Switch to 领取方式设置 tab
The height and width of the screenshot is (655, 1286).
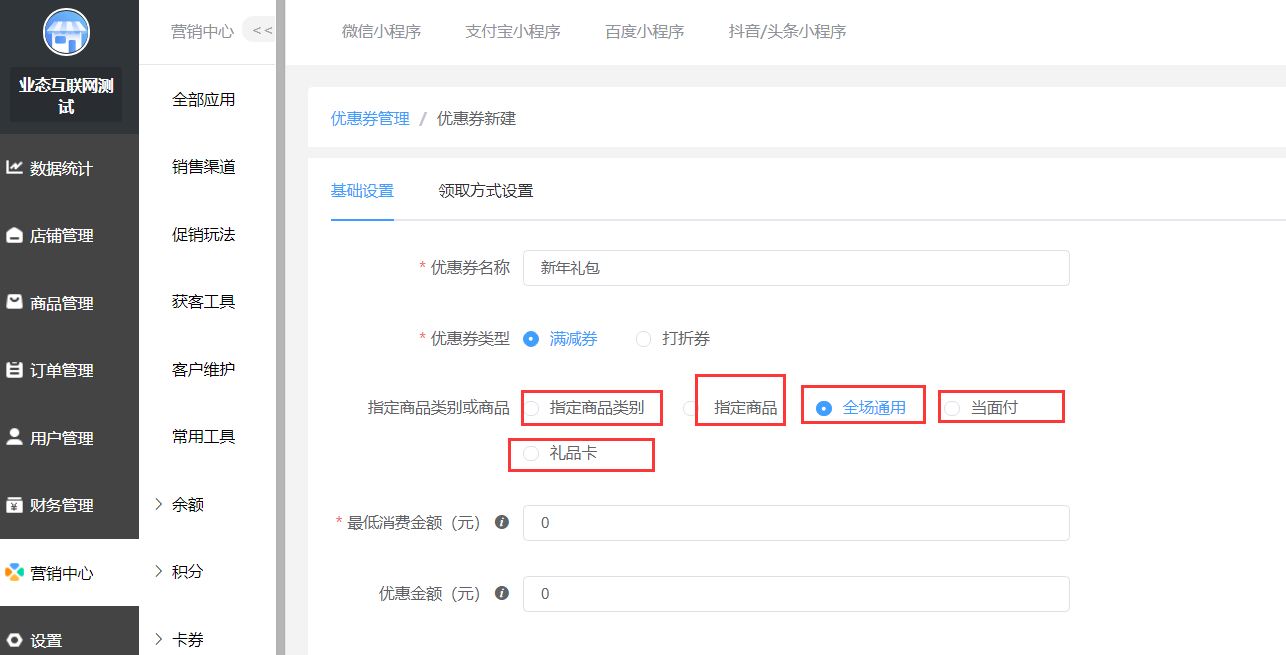click(x=486, y=190)
